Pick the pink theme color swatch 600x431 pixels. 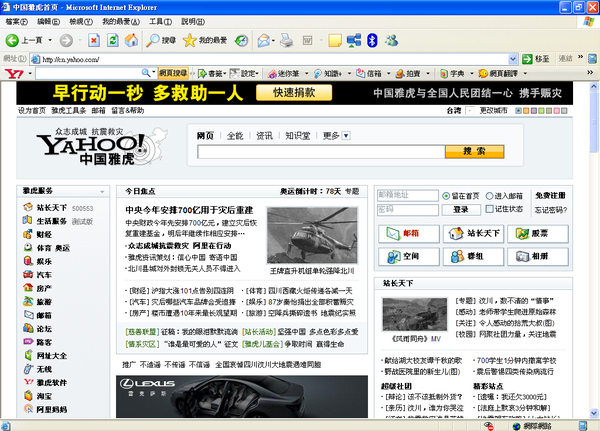tap(556, 111)
